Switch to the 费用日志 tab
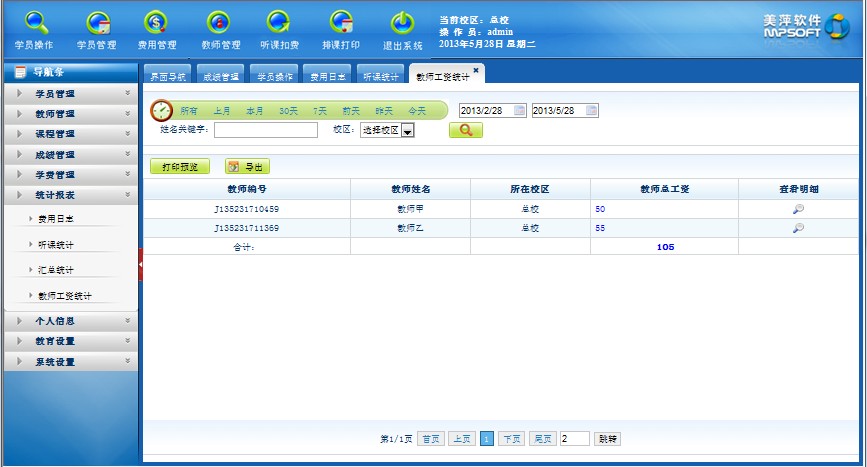Image resolution: width=867 pixels, height=467 pixels. pos(327,76)
